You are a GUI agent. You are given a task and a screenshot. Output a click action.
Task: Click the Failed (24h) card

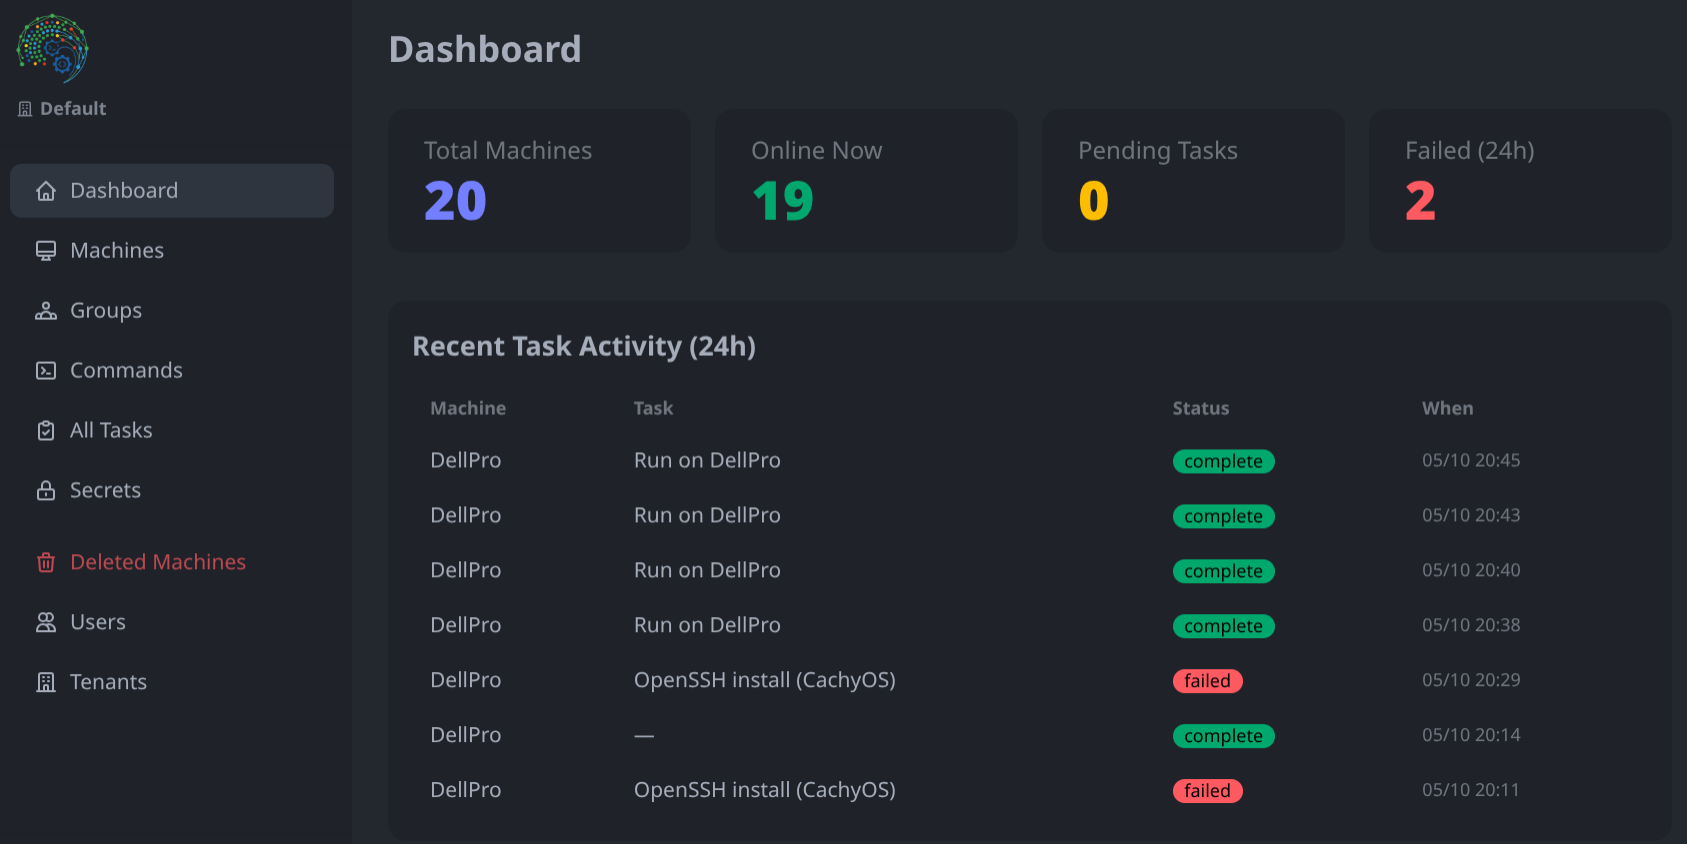point(1520,181)
